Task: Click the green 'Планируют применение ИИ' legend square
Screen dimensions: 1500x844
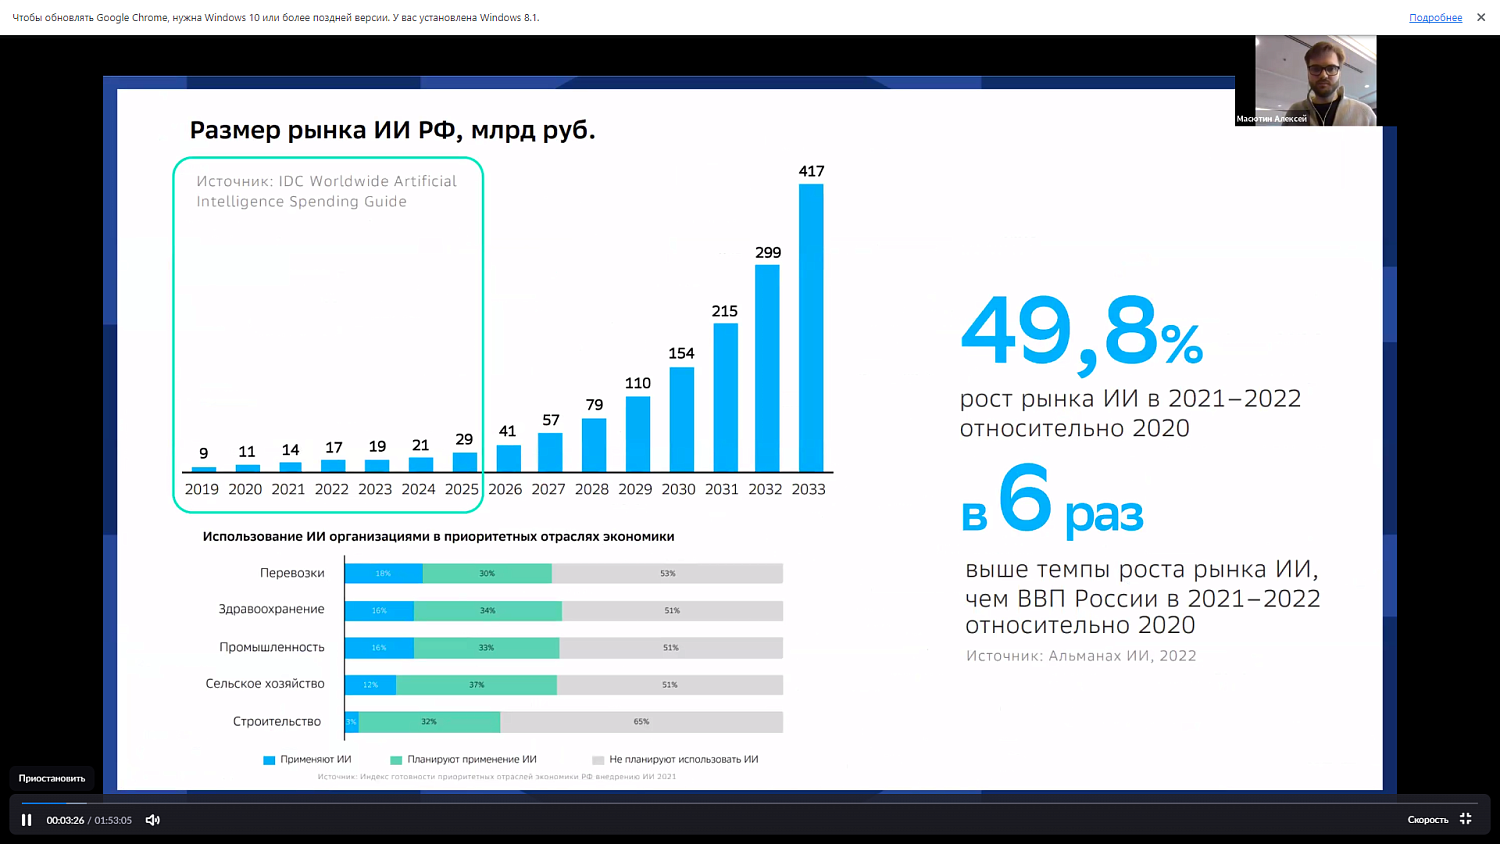Action: point(396,760)
